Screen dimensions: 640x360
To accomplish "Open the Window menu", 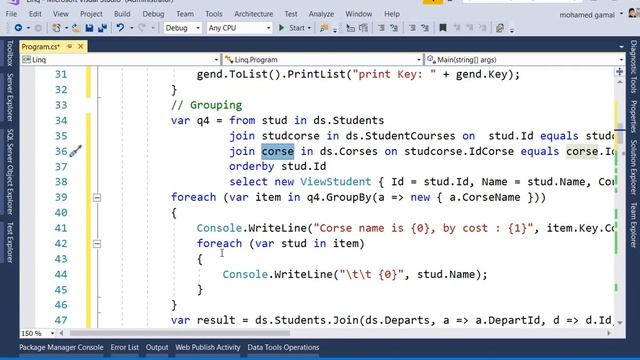I will point(359,14).
